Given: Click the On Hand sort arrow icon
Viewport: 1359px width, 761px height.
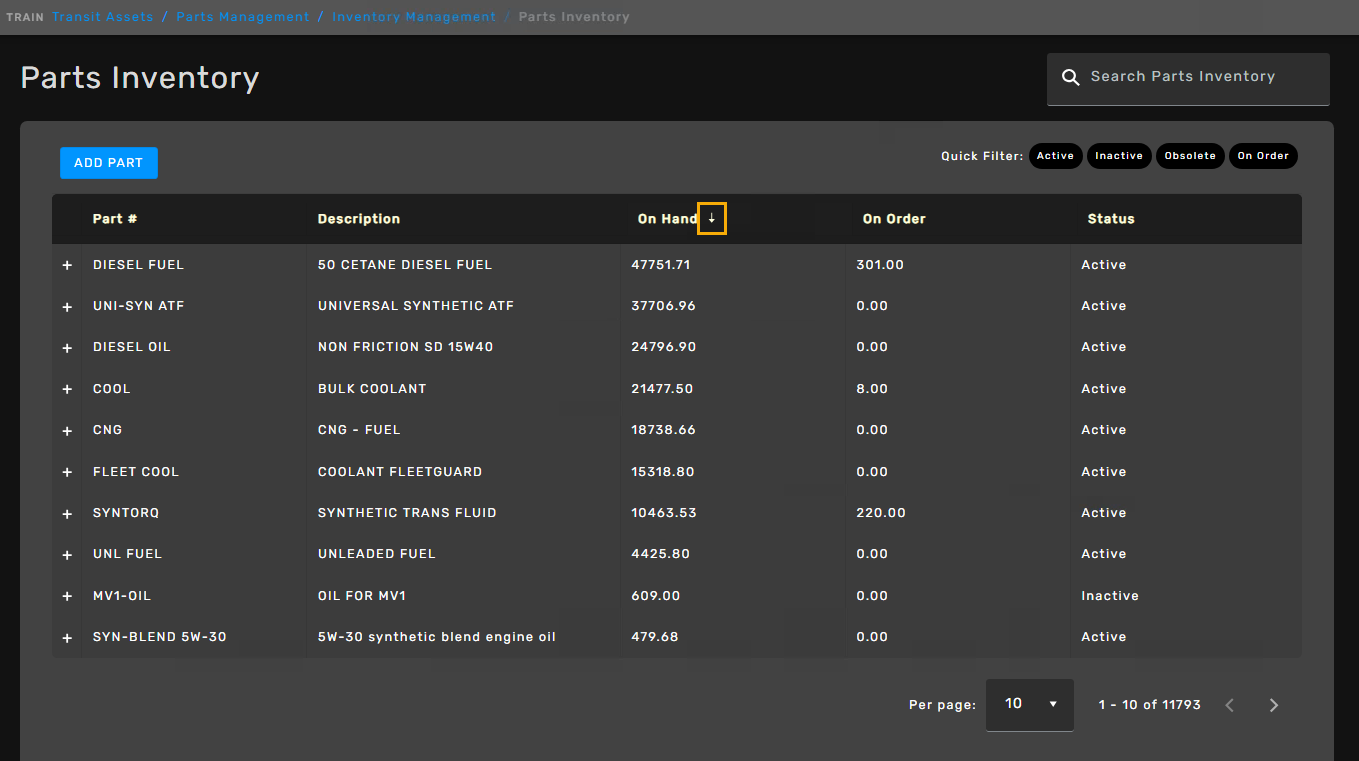Looking at the screenshot, I should [x=712, y=219].
